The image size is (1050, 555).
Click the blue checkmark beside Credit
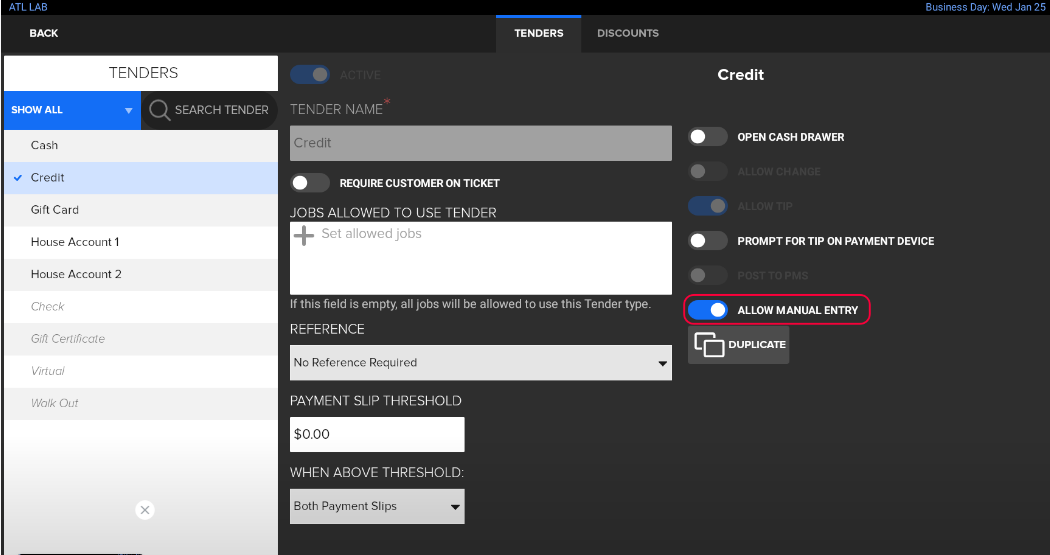18,178
